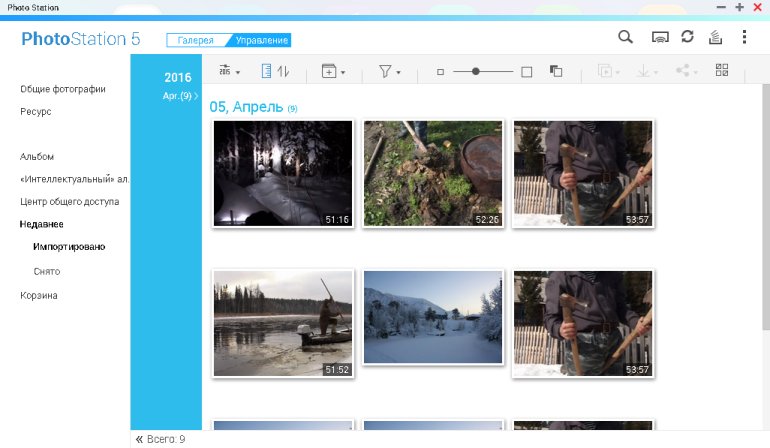The height and width of the screenshot is (448, 770).
Task: Click the select-all grid icon
Action: tap(722, 70)
